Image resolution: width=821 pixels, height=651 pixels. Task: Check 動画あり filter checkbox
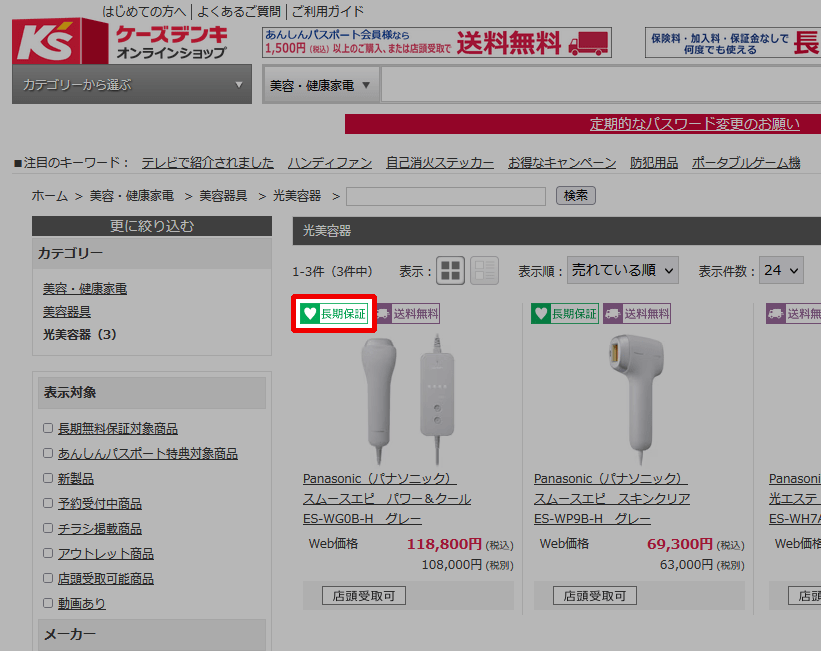[x=48, y=603]
